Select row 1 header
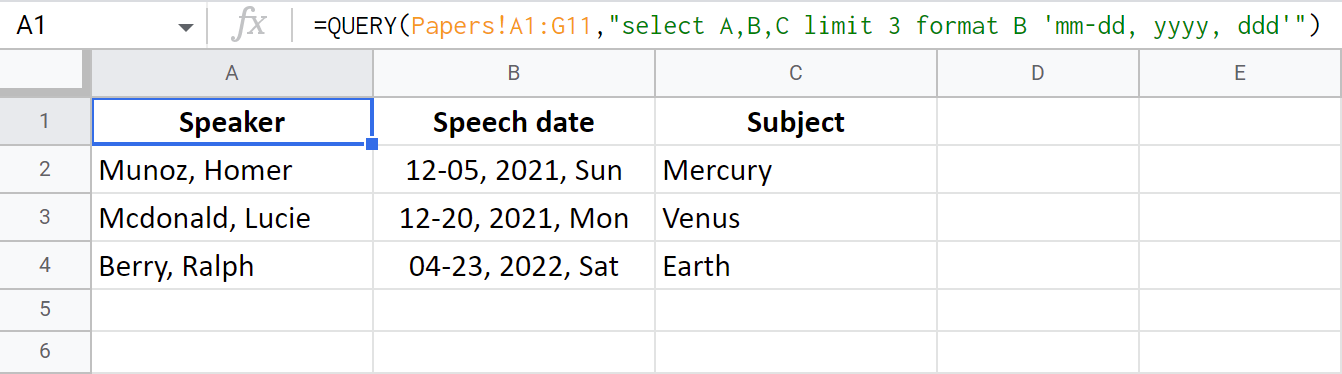 [x=45, y=122]
